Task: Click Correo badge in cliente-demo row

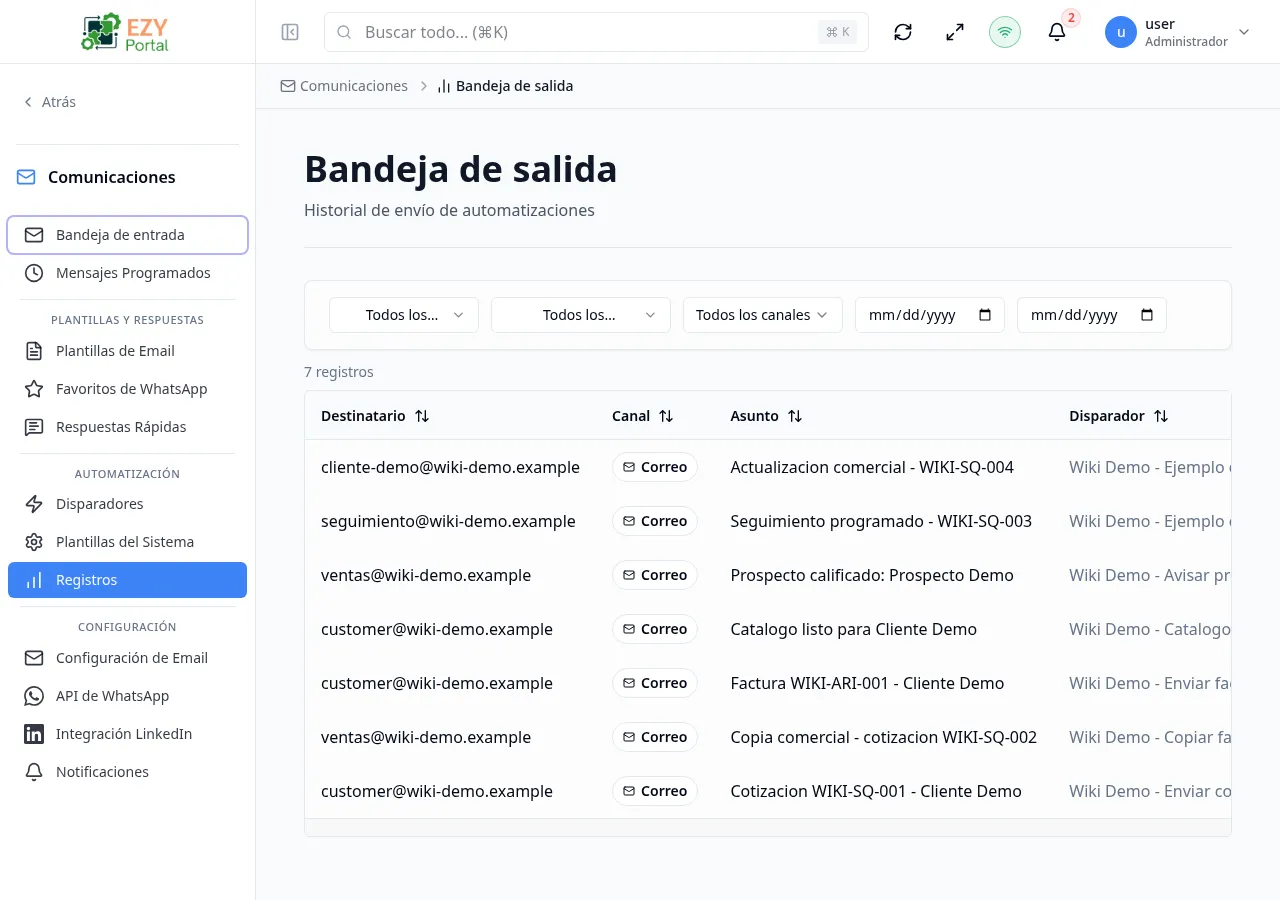Action: 655,467
